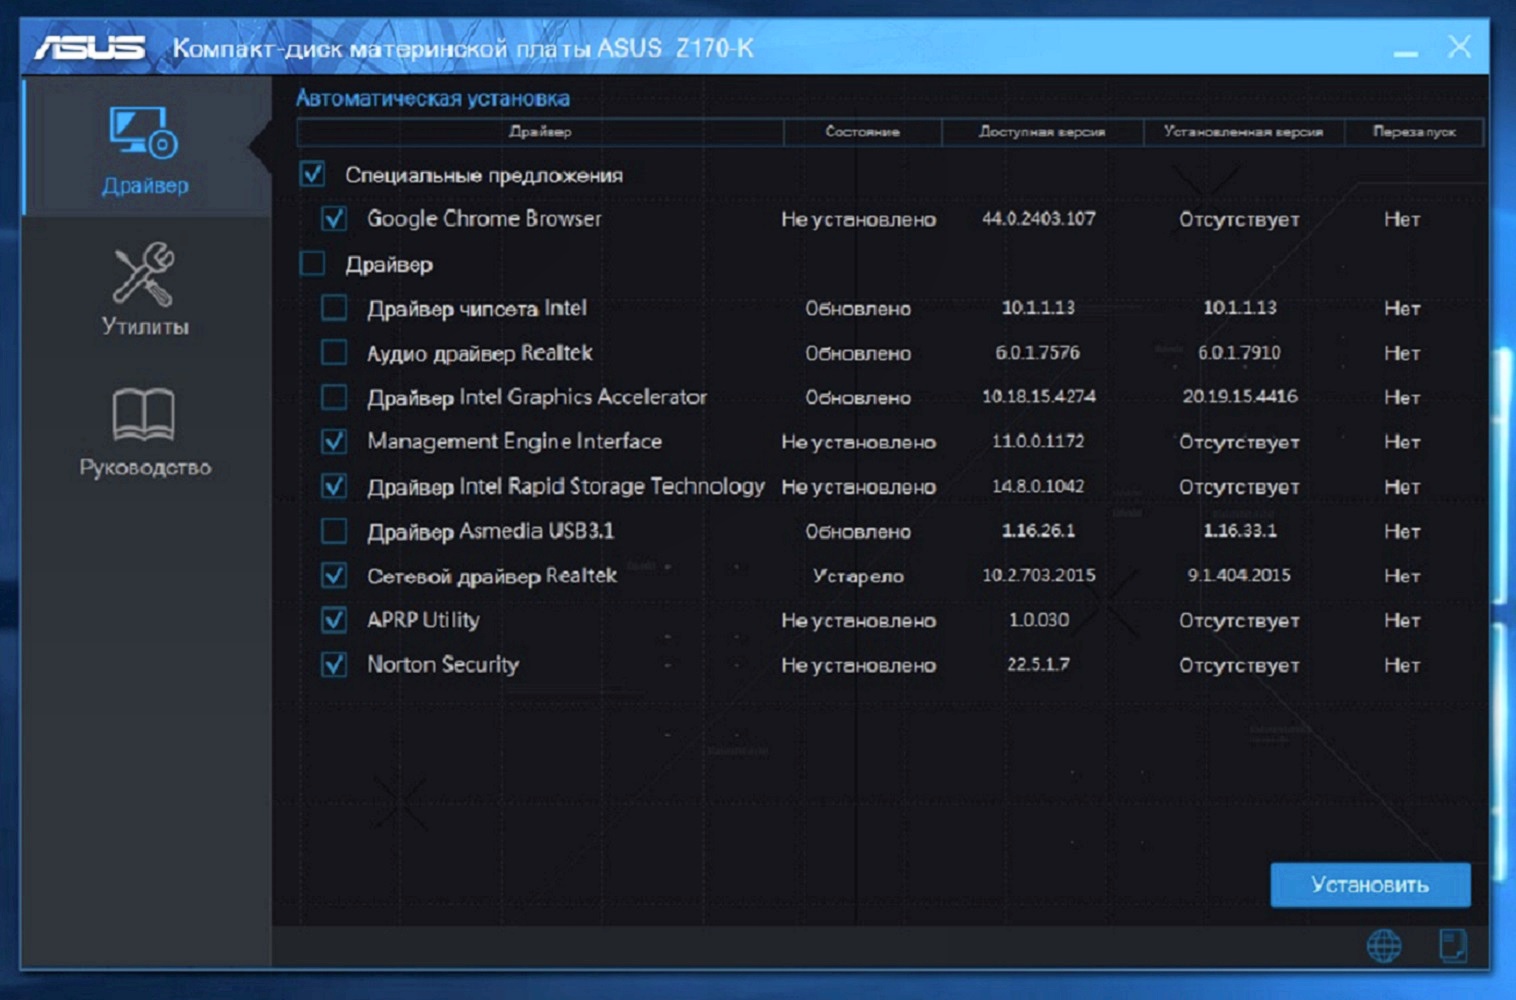Click the Автоматическая установка heading
1516x1000 pixels.
click(432, 98)
